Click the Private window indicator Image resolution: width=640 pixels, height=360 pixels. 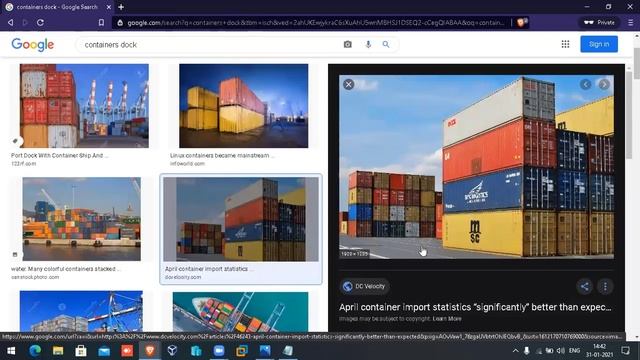point(599,22)
